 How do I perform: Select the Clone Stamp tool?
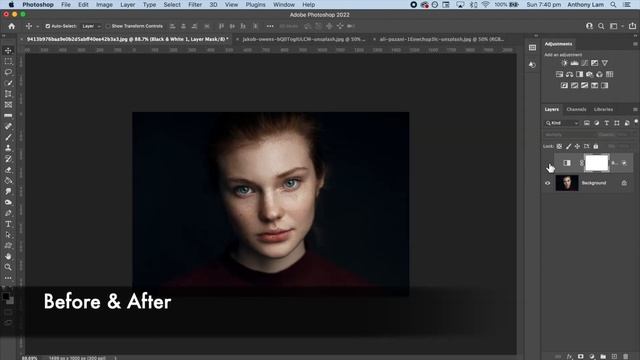pos(8,148)
